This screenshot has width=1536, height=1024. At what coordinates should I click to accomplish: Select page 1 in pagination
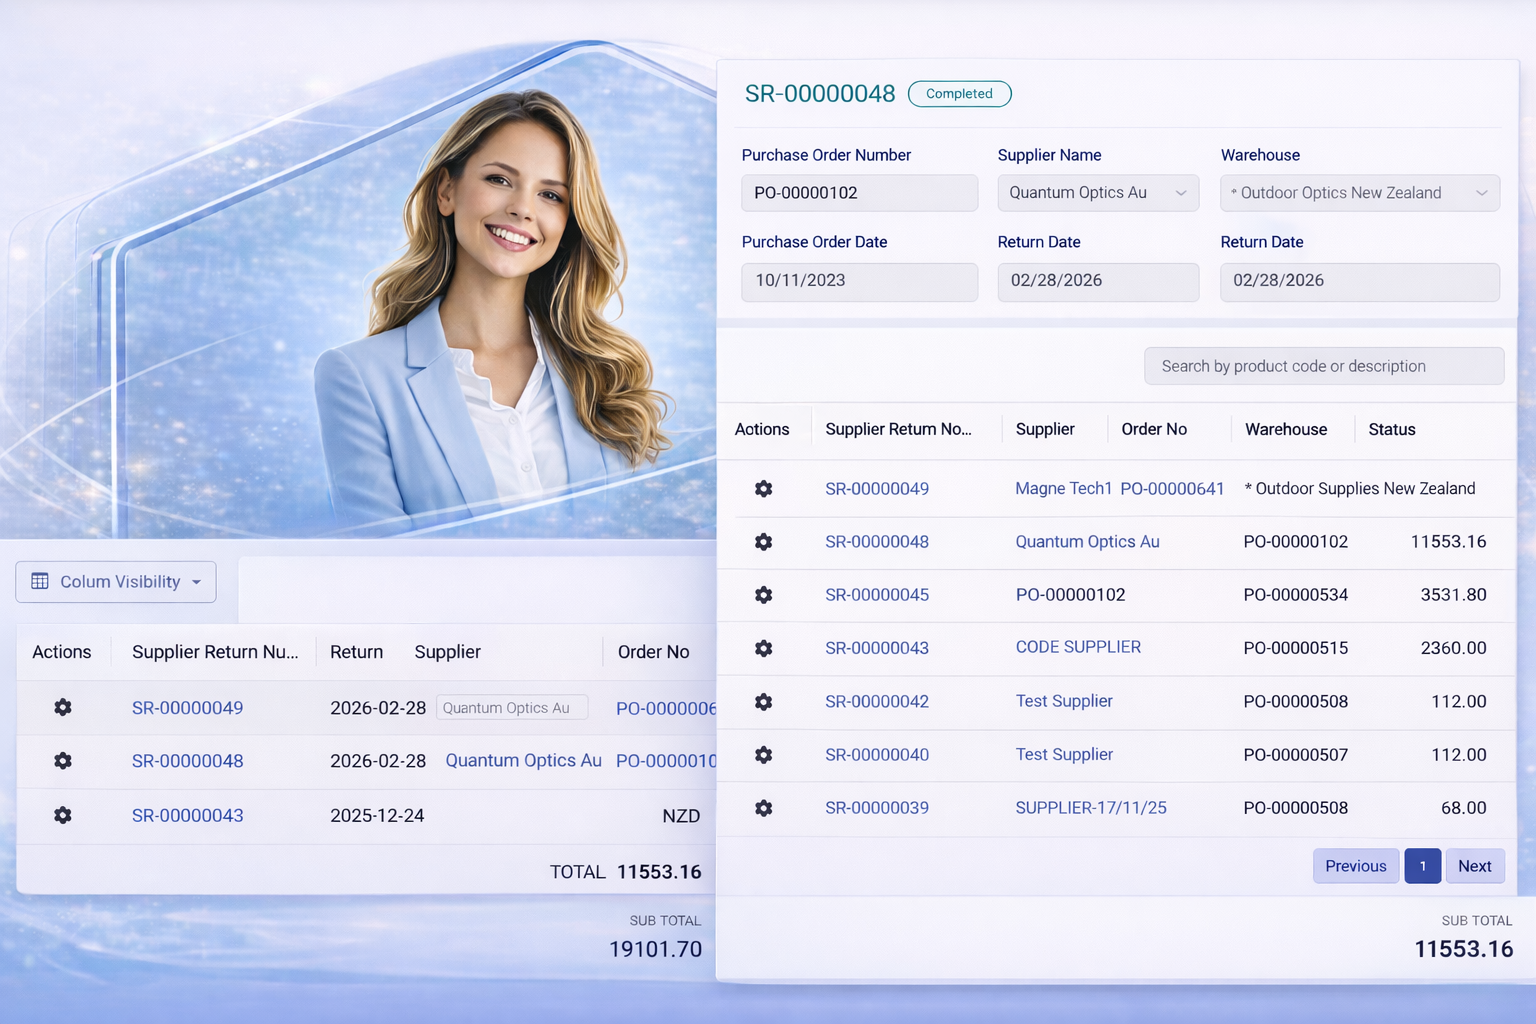point(1422,866)
